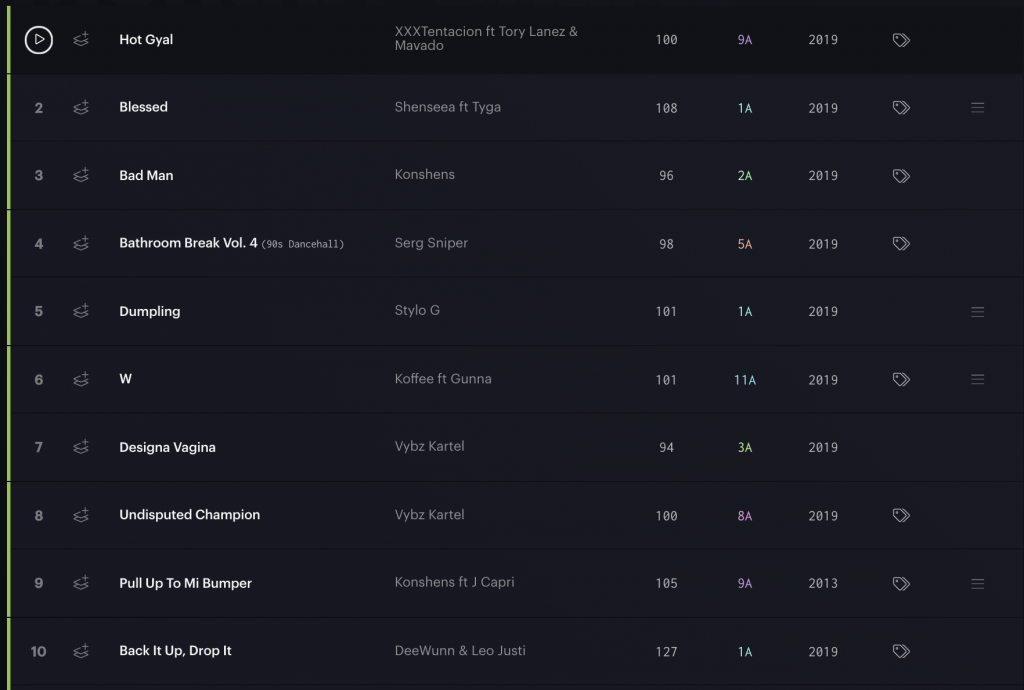Image resolution: width=1024 pixels, height=690 pixels.
Task: Add Hot Gyal to crate
Action: click(81, 39)
